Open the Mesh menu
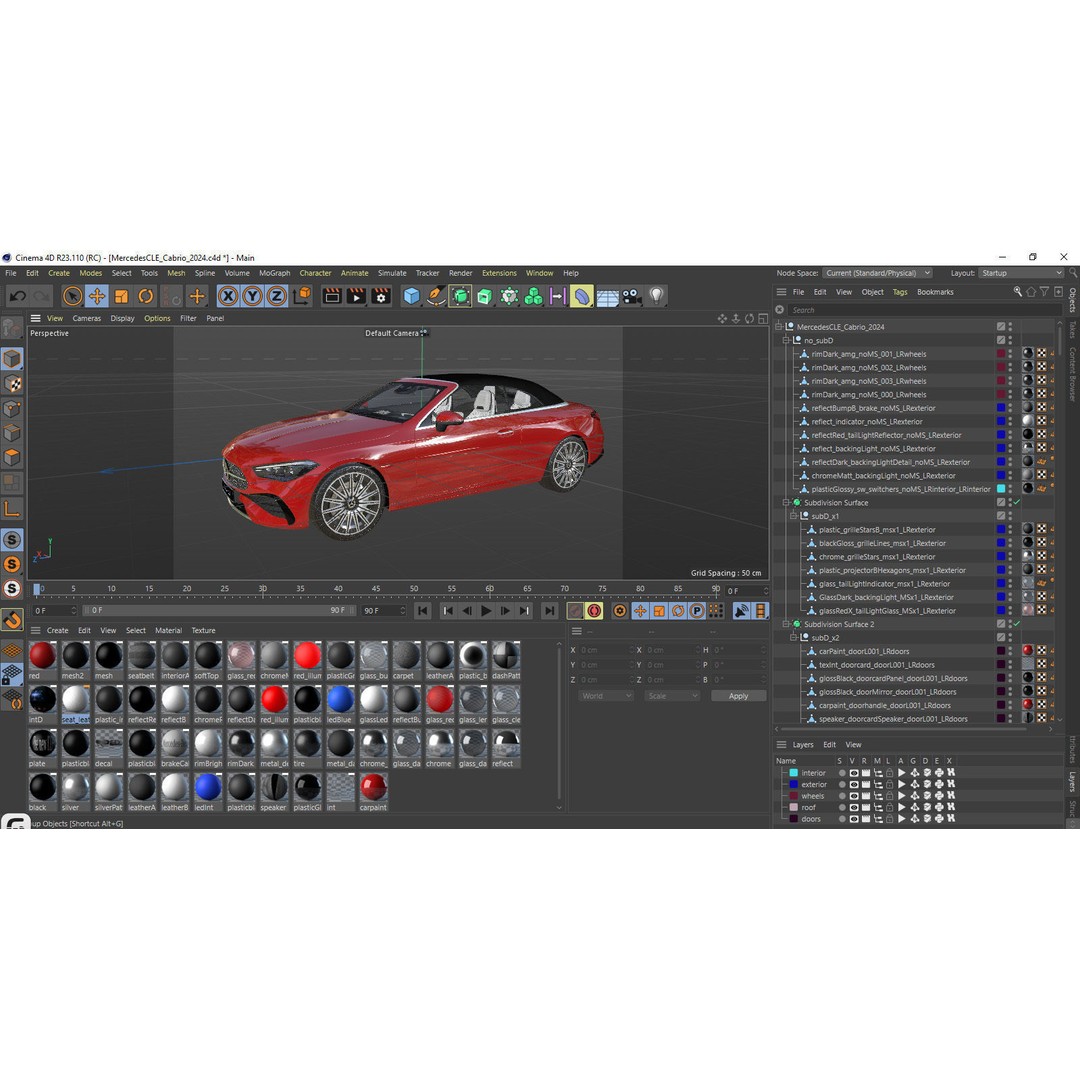 coord(176,273)
